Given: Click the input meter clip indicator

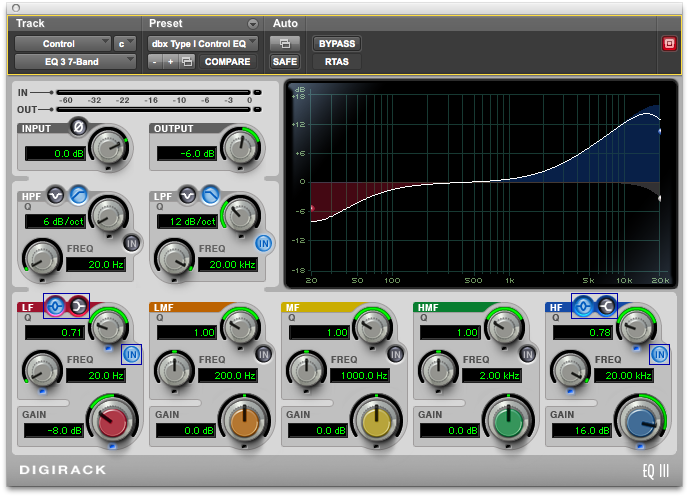Looking at the screenshot, I should click(257, 92).
